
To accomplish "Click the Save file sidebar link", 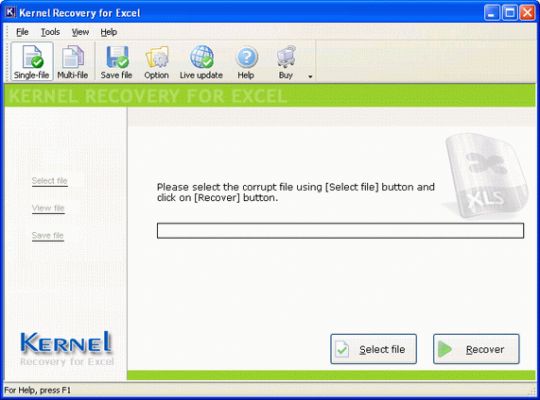I will coord(48,235).
